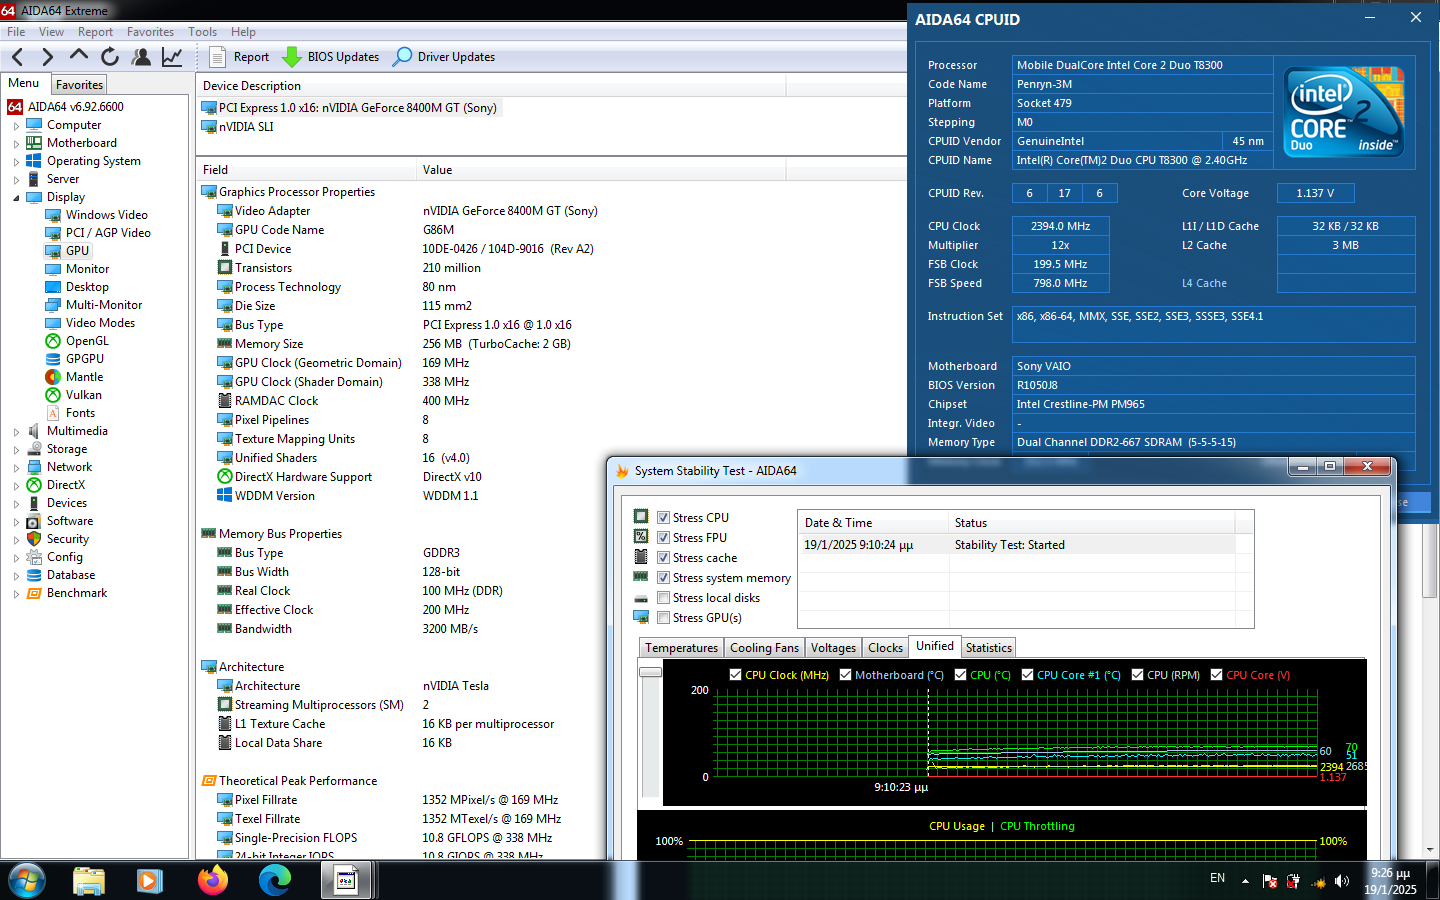
Task: Open BIOS Updates
Action: pos(331,57)
